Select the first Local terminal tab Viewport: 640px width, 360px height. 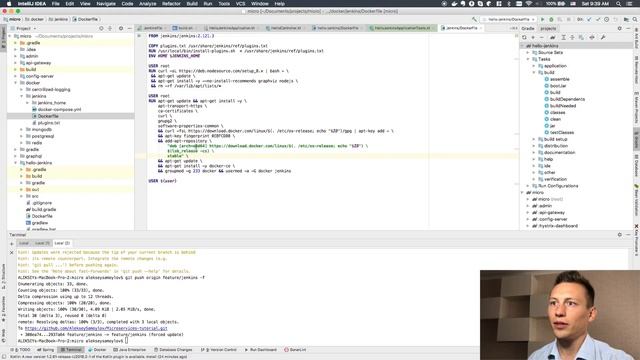[x=24, y=243]
